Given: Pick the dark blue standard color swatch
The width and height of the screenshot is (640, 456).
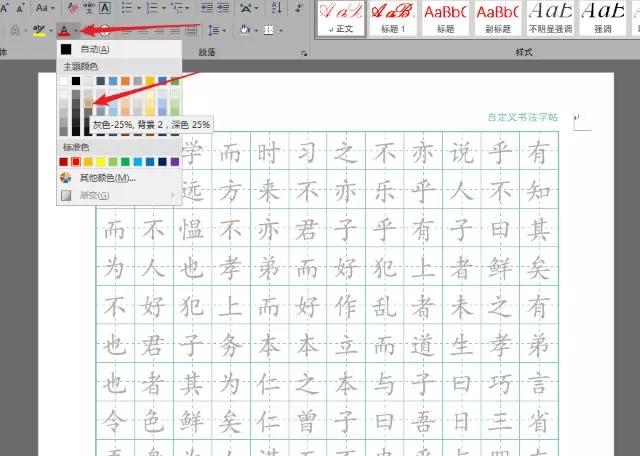Looking at the screenshot, I should click(162, 162).
